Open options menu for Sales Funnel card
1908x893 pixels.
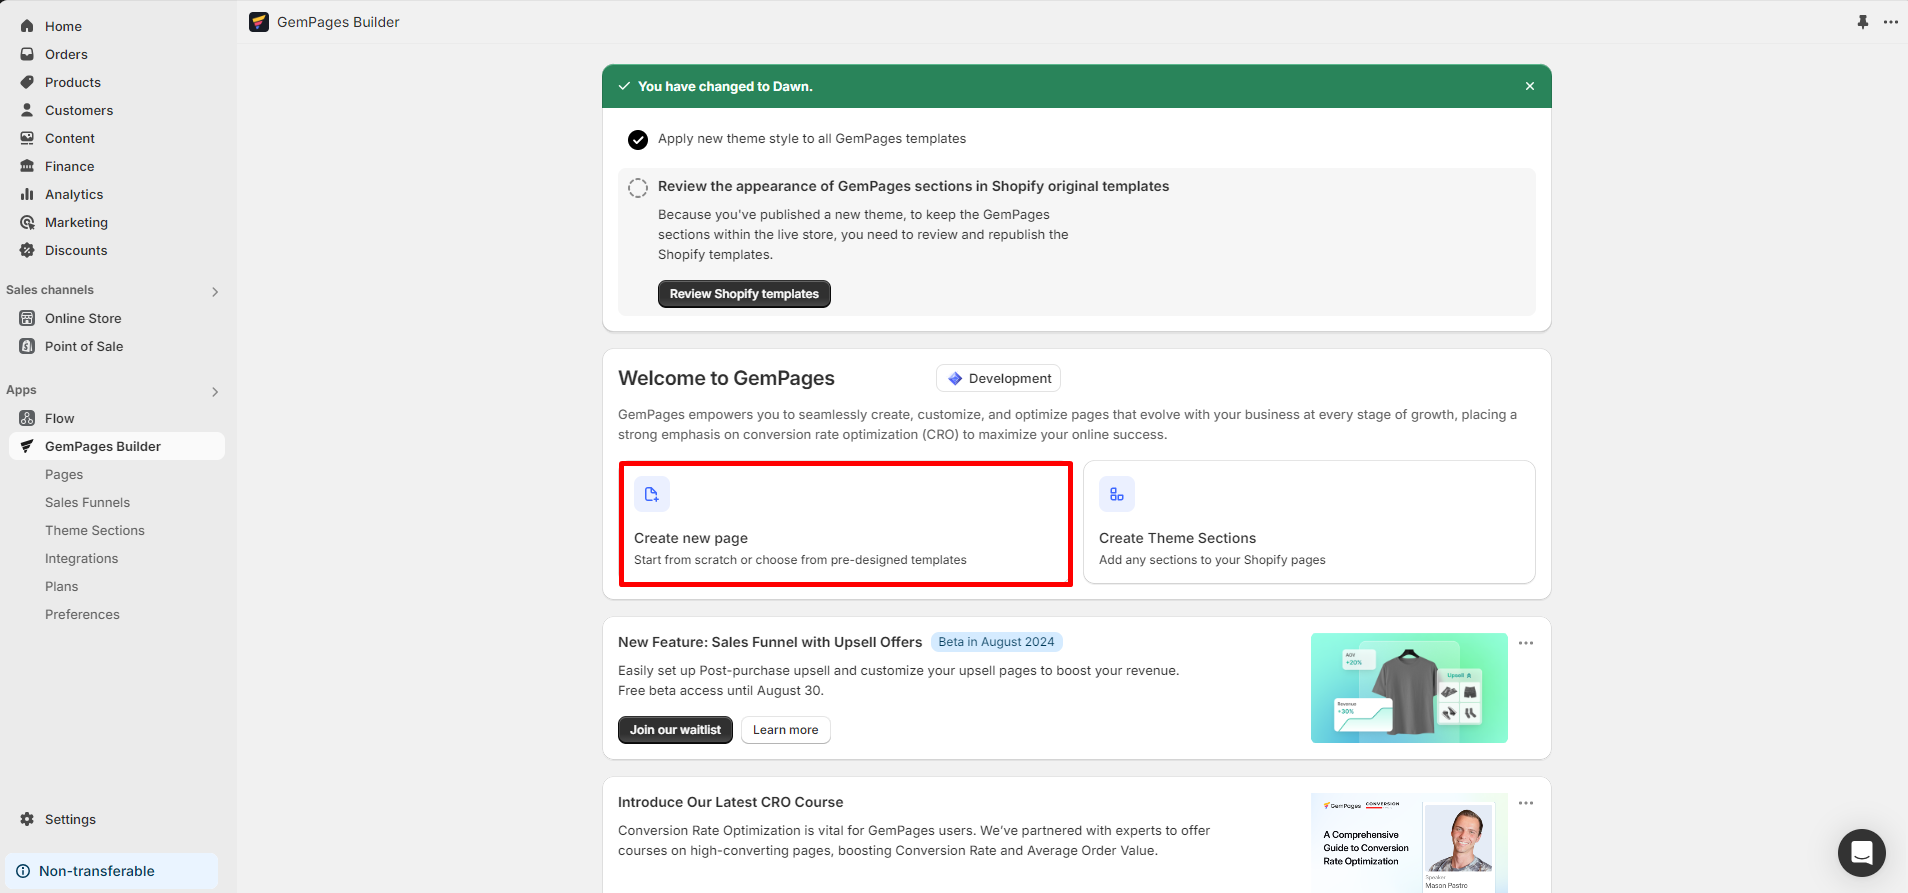(1526, 643)
